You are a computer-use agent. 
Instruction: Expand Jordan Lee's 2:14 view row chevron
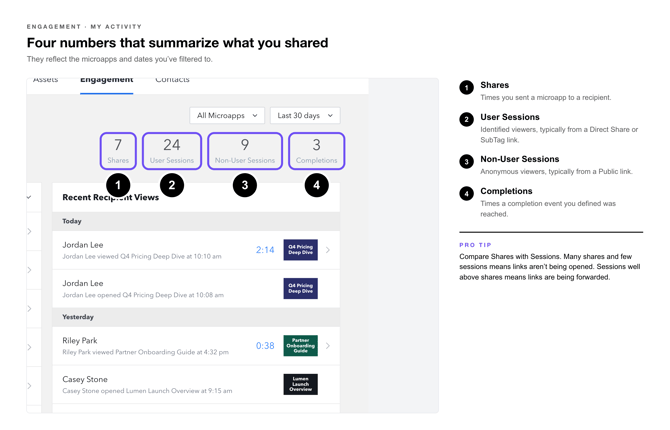coord(328,250)
